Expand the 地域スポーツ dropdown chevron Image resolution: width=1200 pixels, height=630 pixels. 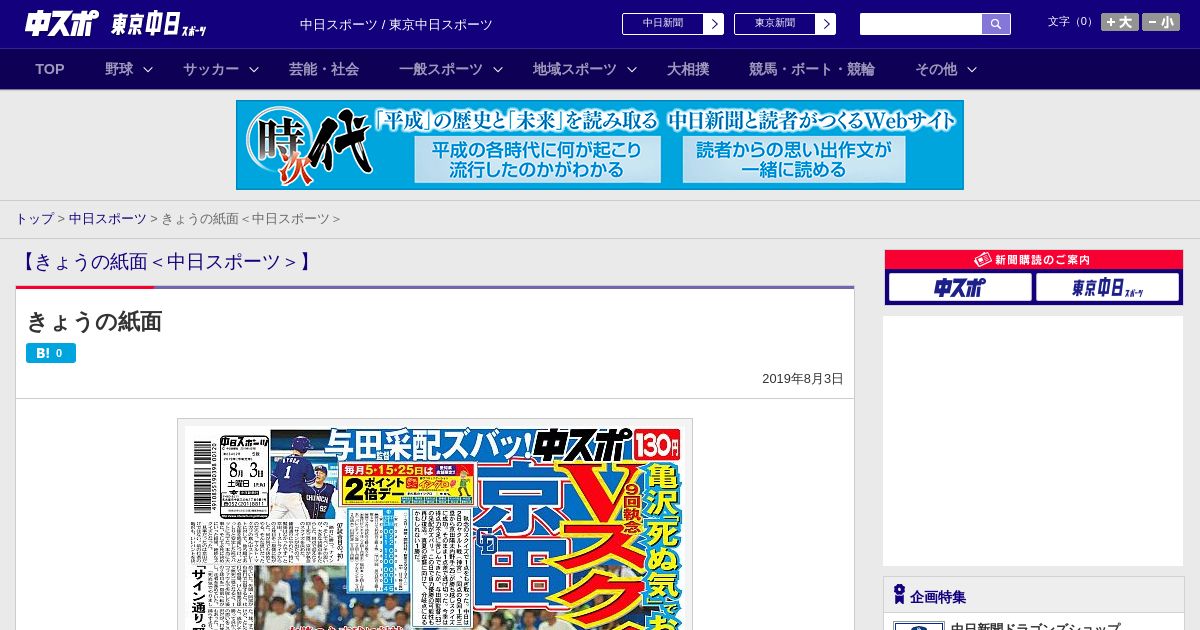[x=632, y=69]
